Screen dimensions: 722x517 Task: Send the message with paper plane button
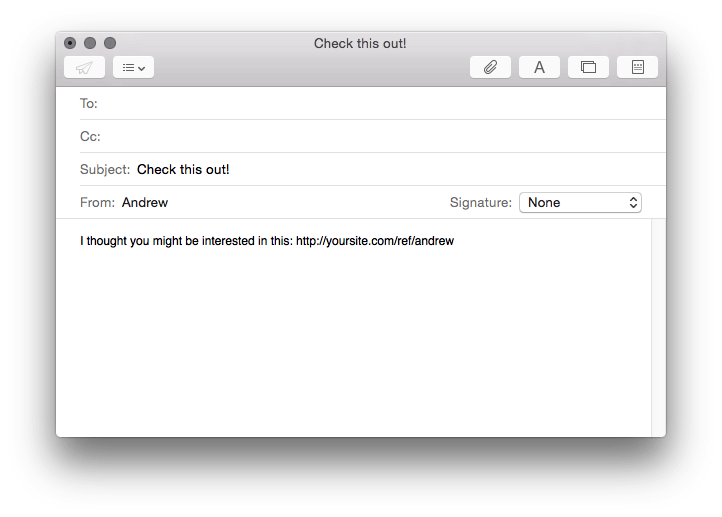coord(84,67)
